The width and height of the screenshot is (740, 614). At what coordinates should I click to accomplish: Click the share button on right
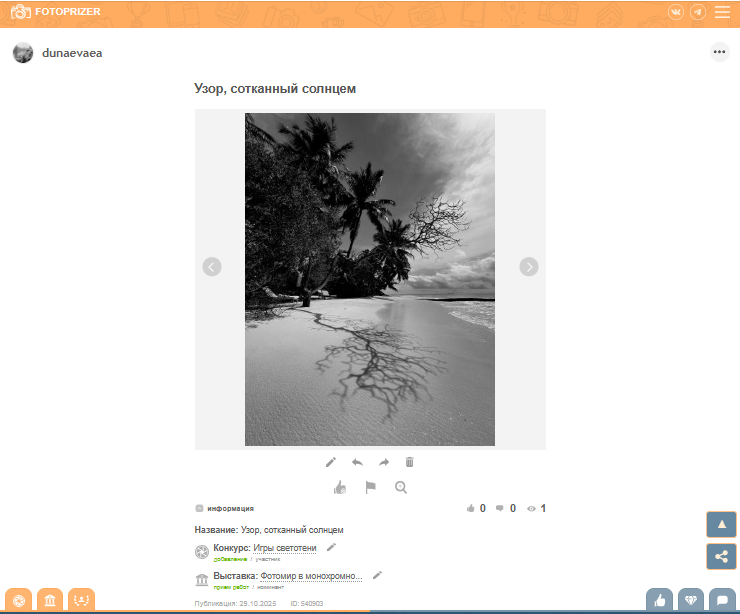(721, 556)
